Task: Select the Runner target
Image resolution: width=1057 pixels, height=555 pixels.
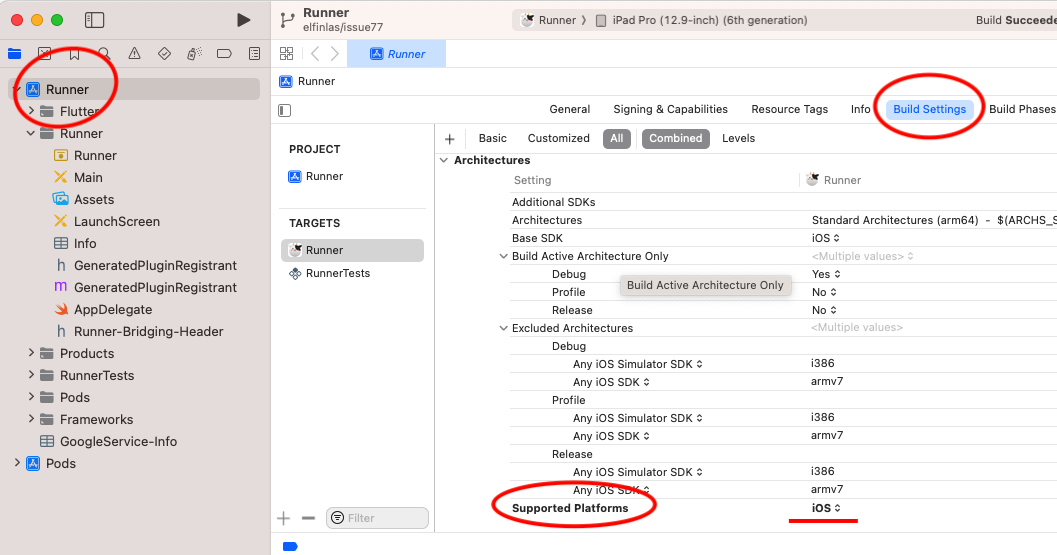Action: pyautogui.click(x=353, y=250)
